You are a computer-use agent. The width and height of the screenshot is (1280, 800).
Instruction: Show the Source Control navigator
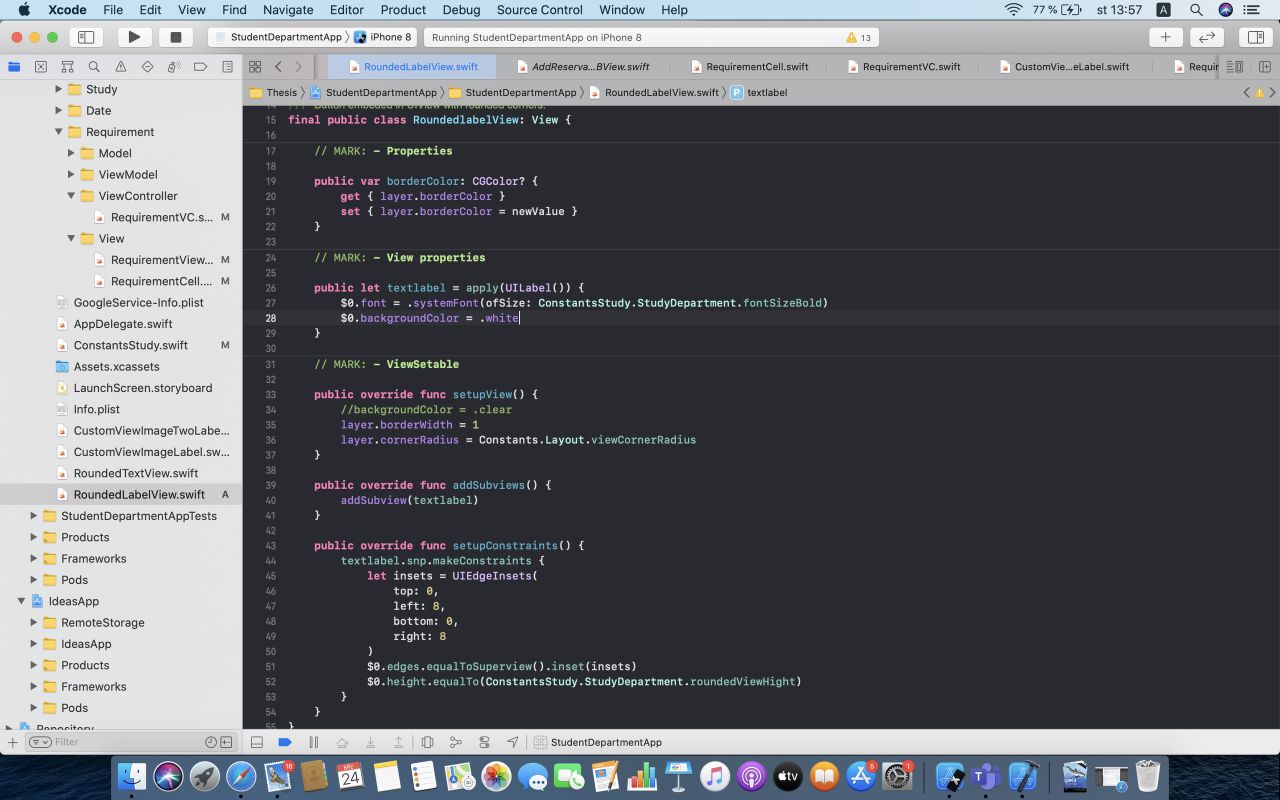(x=41, y=67)
